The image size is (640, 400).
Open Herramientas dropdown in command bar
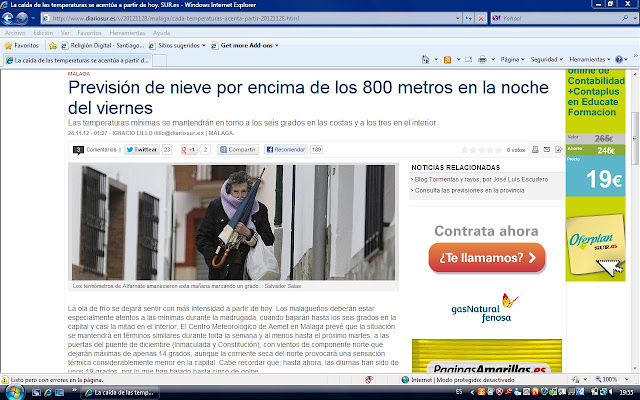coord(589,60)
